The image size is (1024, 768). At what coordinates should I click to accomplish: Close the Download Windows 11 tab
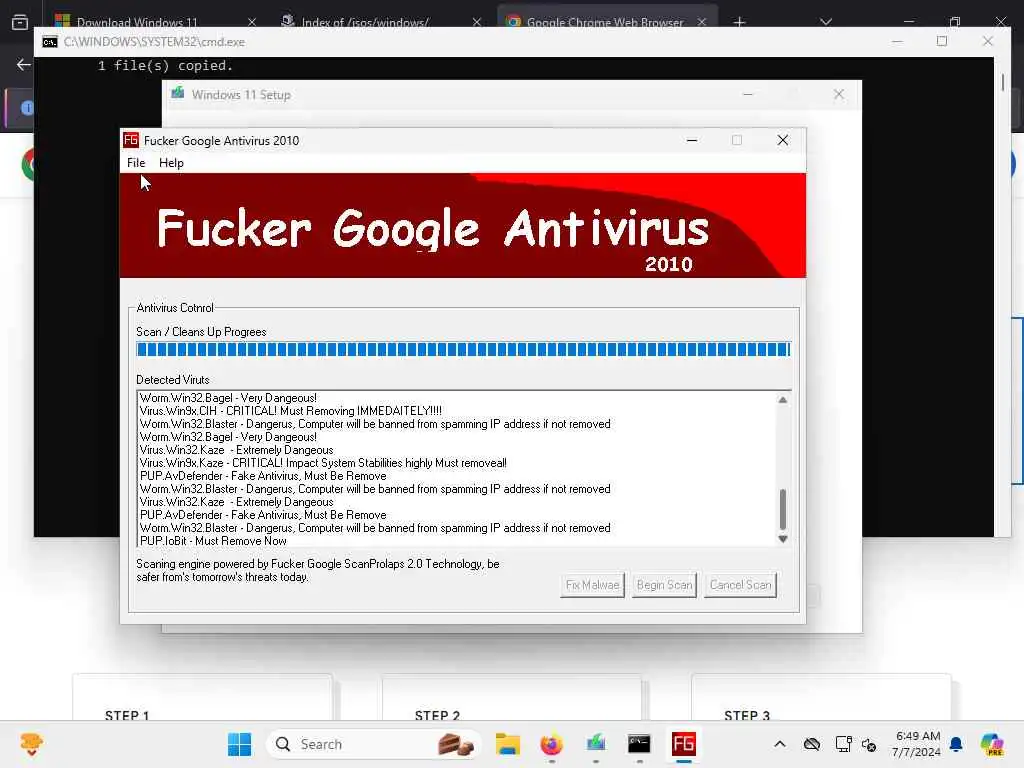click(251, 22)
